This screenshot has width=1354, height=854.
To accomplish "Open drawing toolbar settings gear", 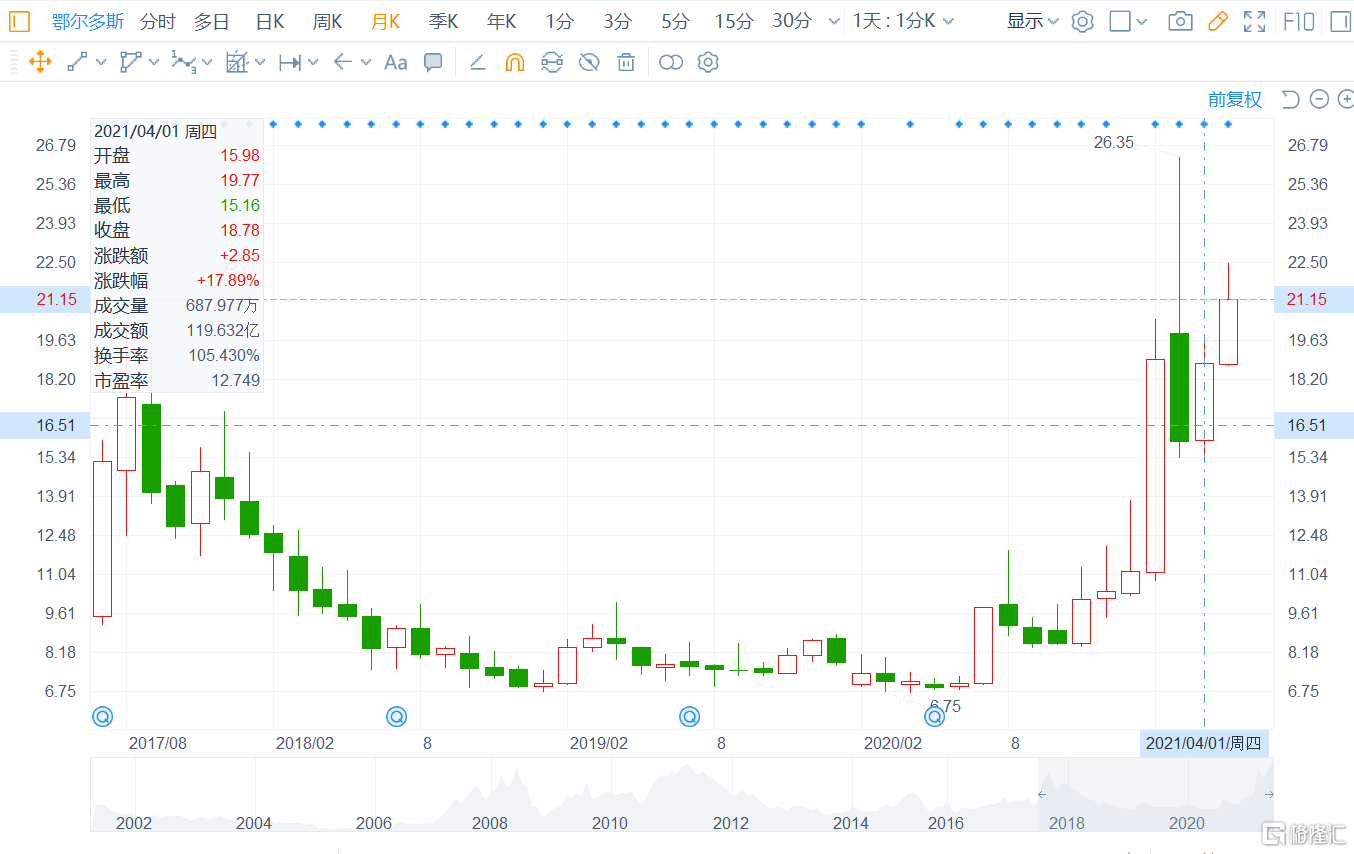I will pyautogui.click(x=708, y=62).
